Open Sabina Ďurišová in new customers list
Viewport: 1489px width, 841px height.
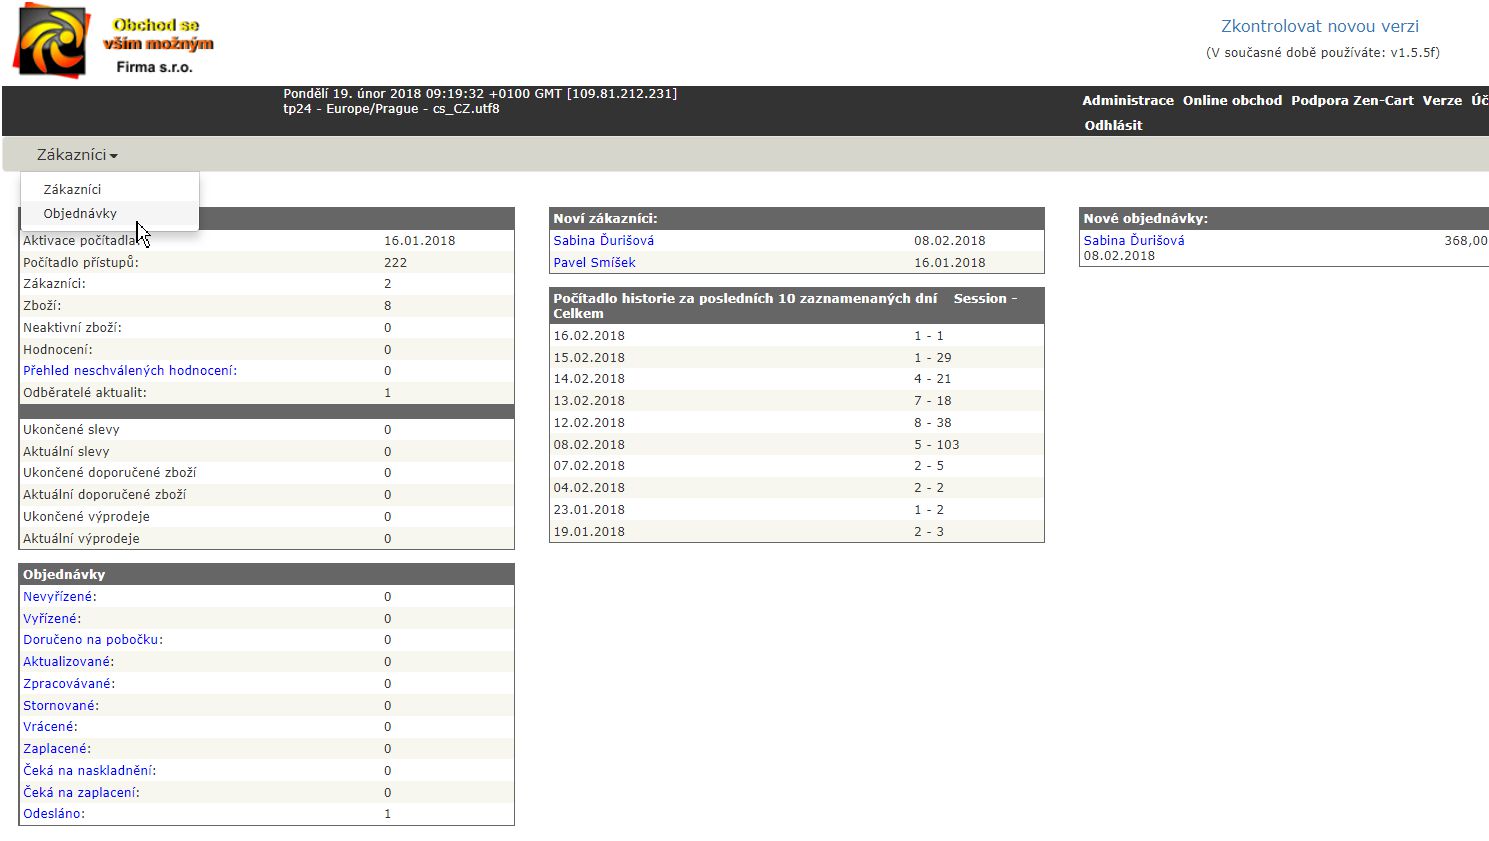(x=603, y=240)
